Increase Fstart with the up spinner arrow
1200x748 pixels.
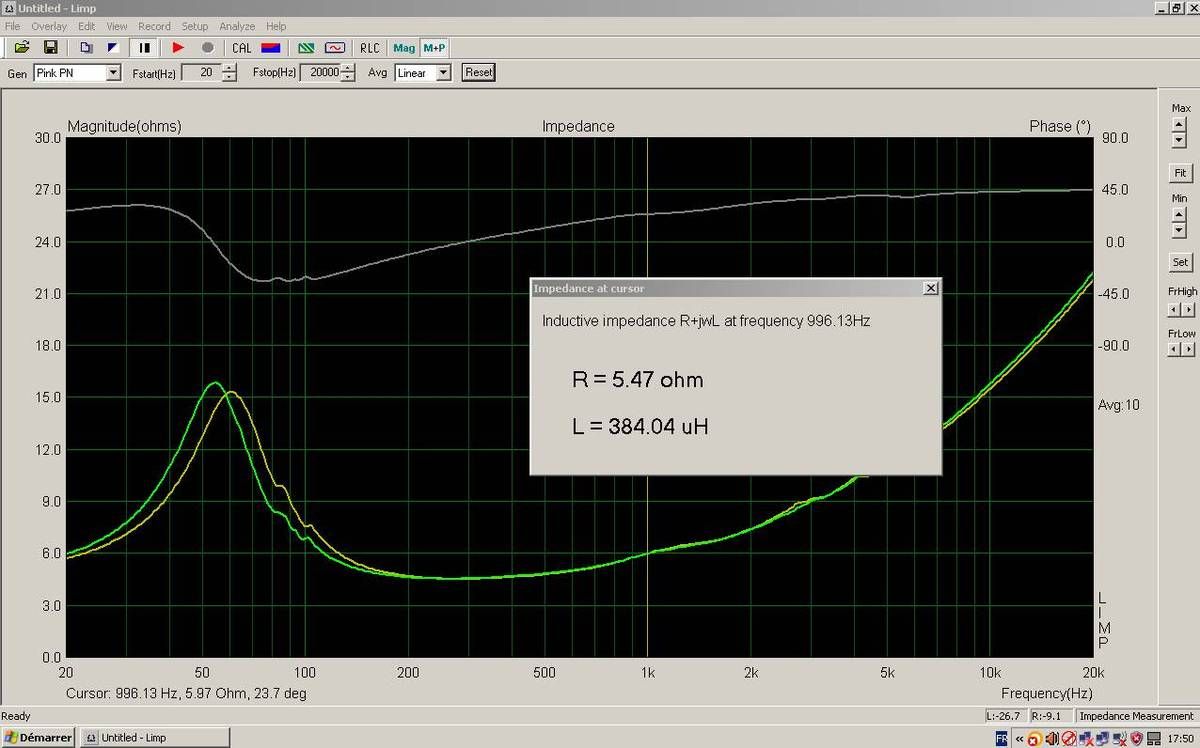pos(230,68)
